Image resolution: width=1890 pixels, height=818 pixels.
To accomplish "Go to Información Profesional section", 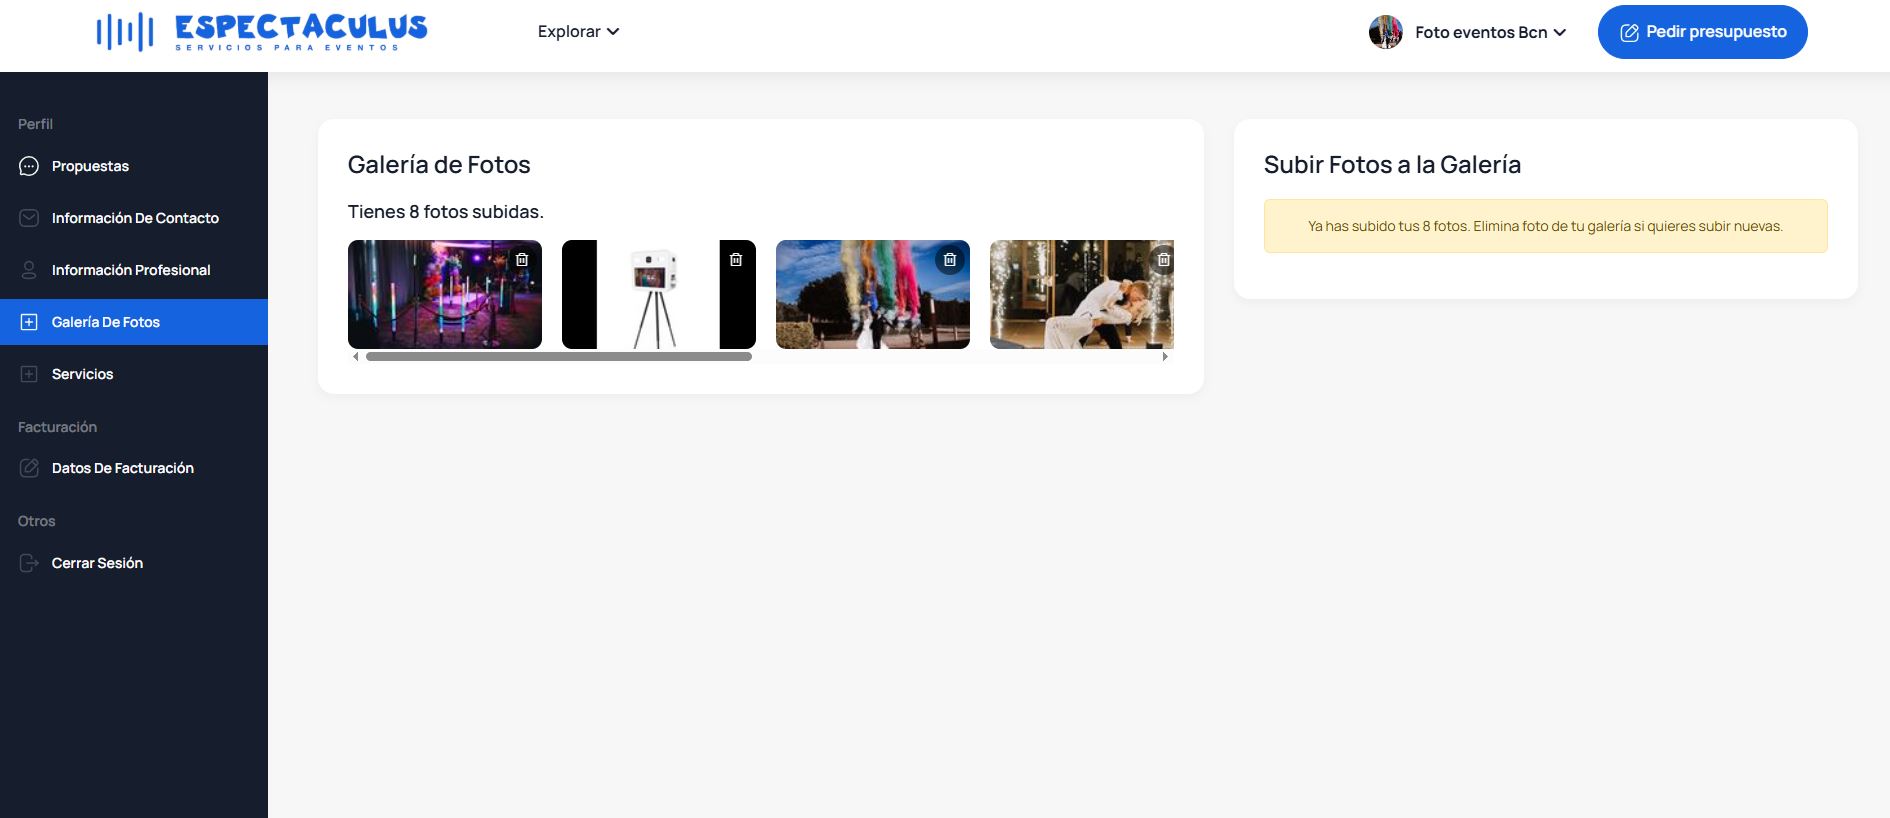I will click(134, 270).
